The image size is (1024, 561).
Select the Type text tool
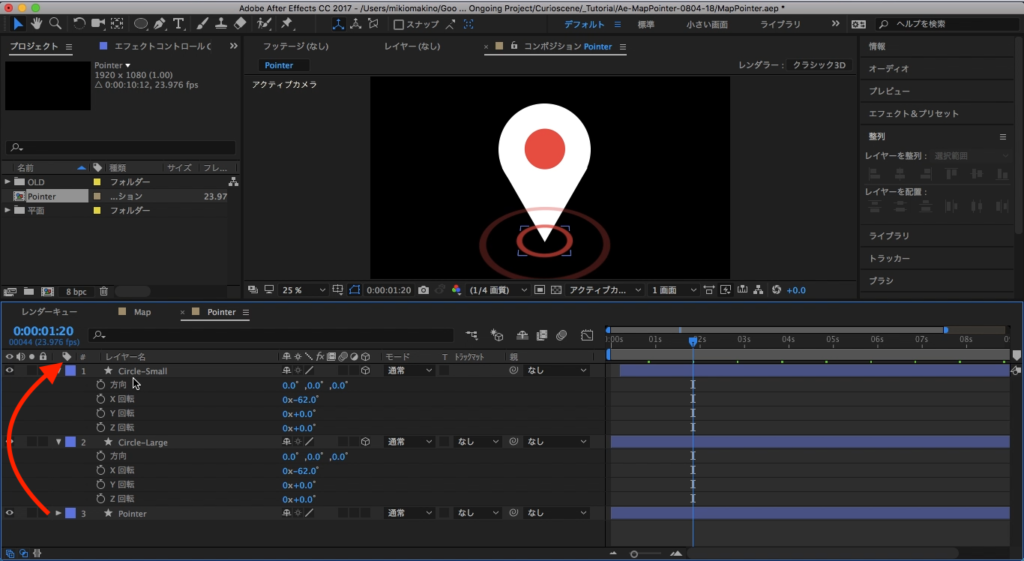[179, 23]
